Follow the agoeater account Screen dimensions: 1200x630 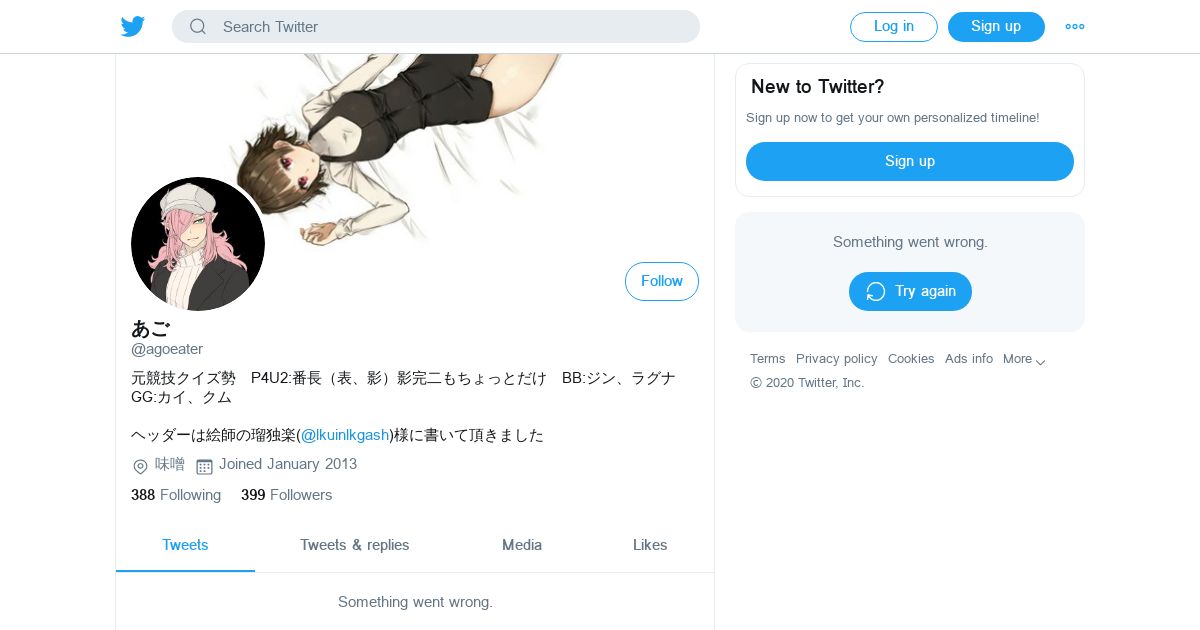tap(662, 281)
